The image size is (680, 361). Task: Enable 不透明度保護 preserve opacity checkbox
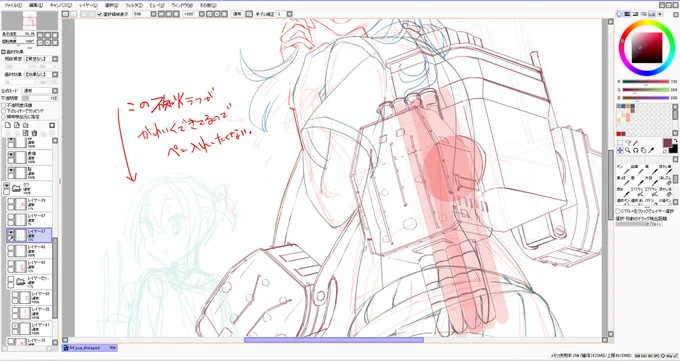pos(4,105)
